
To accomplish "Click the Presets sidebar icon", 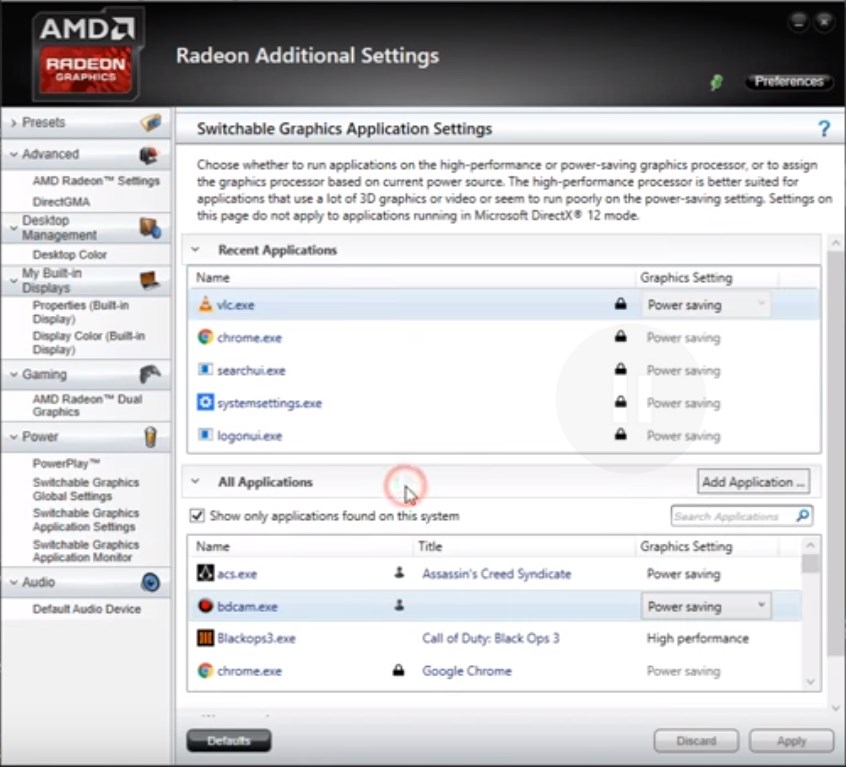I will [x=151, y=122].
